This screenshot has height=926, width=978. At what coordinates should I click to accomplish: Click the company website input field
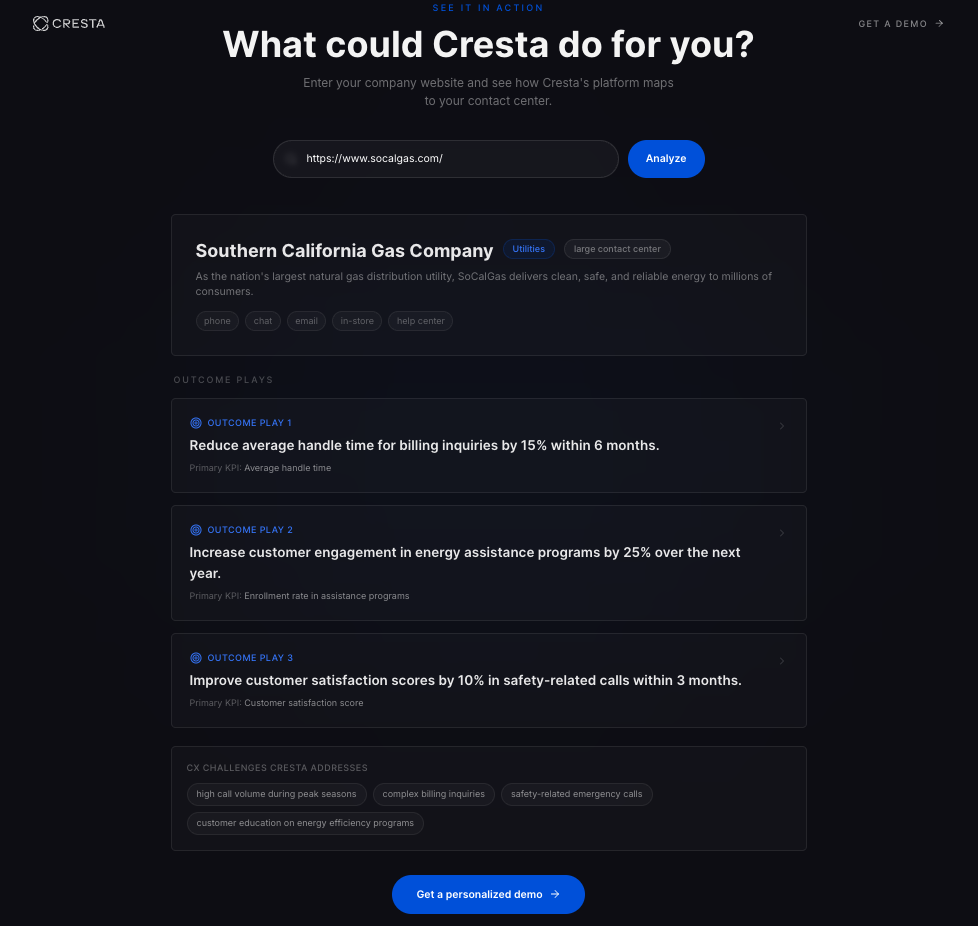pyautogui.click(x=445, y=159)
